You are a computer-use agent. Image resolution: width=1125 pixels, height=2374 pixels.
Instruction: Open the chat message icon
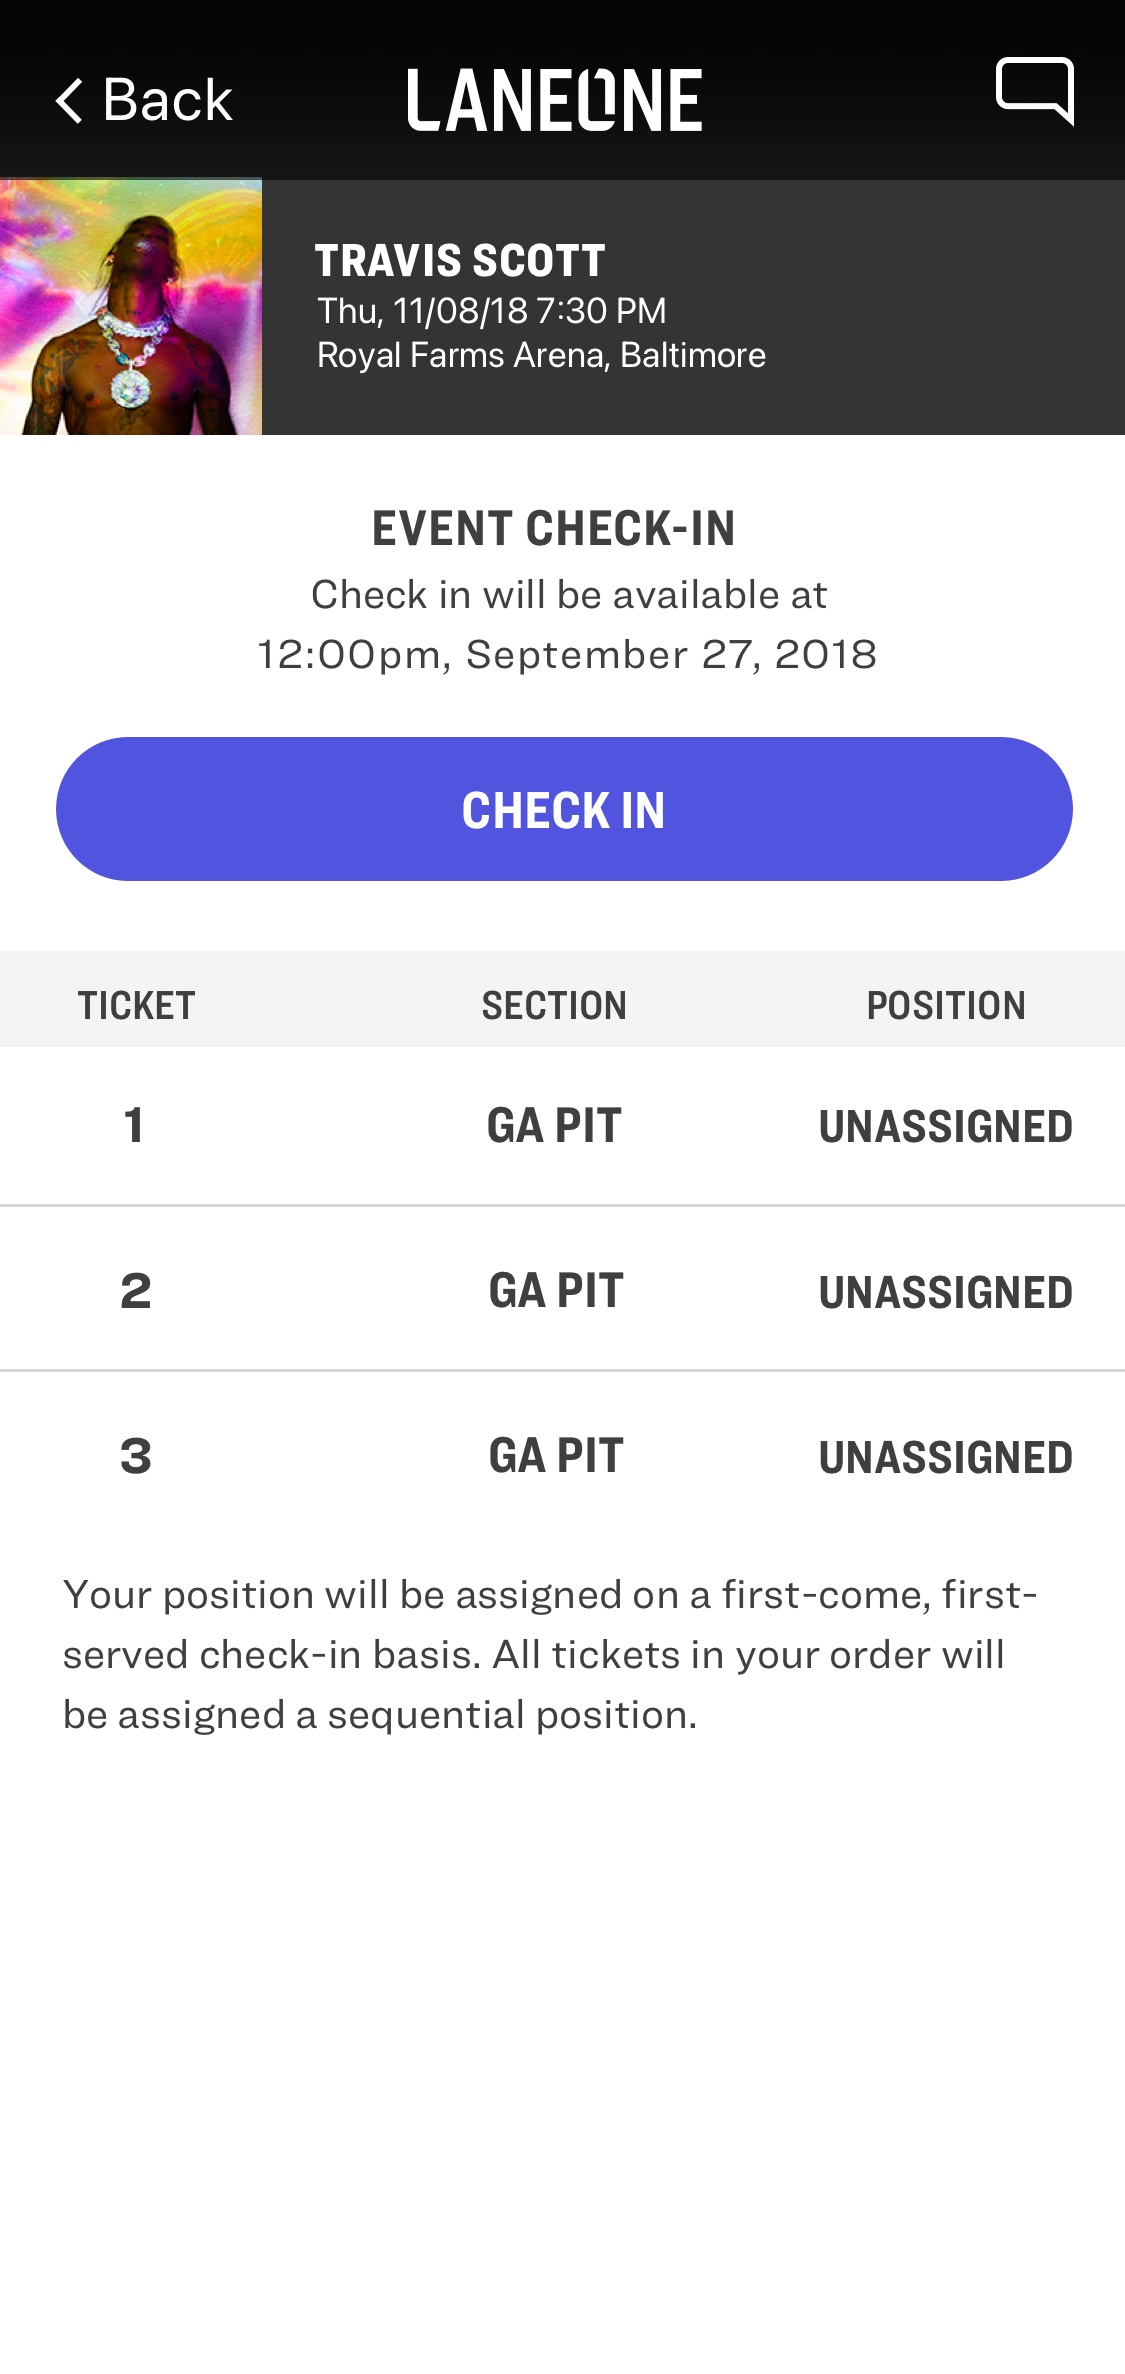click(1035, 92)
